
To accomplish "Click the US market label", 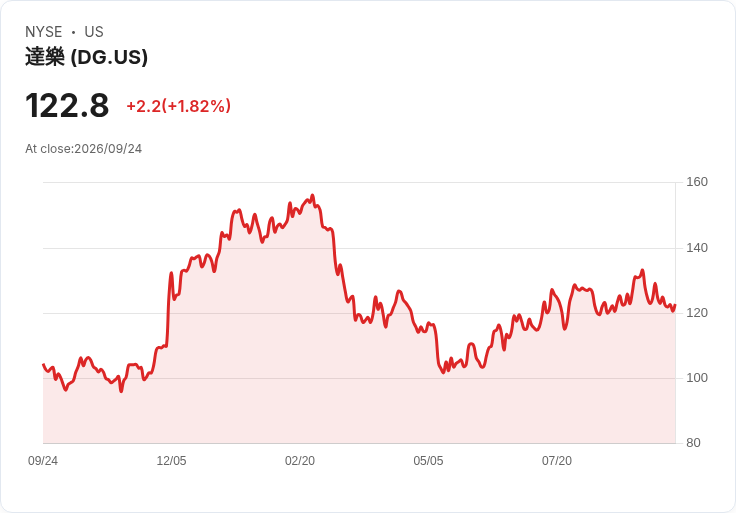I will (94, 32).
